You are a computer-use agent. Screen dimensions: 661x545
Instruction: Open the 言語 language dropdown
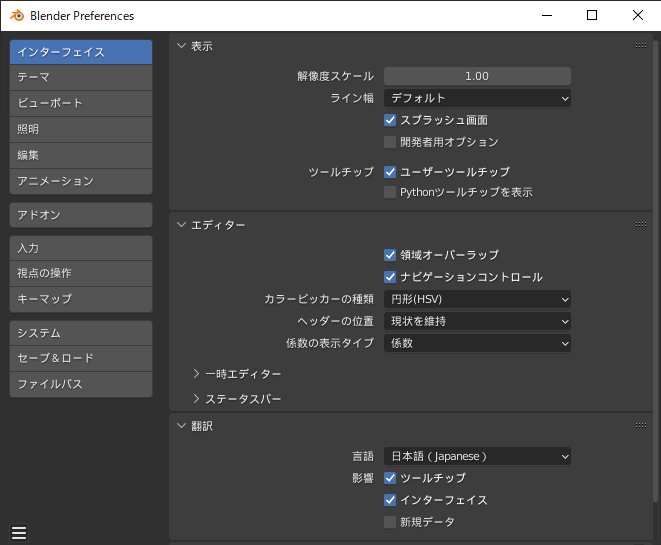tap(477, 456)
